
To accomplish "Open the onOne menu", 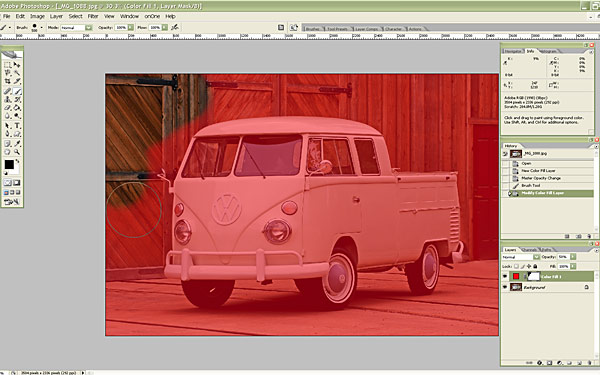I will (152, 16).
